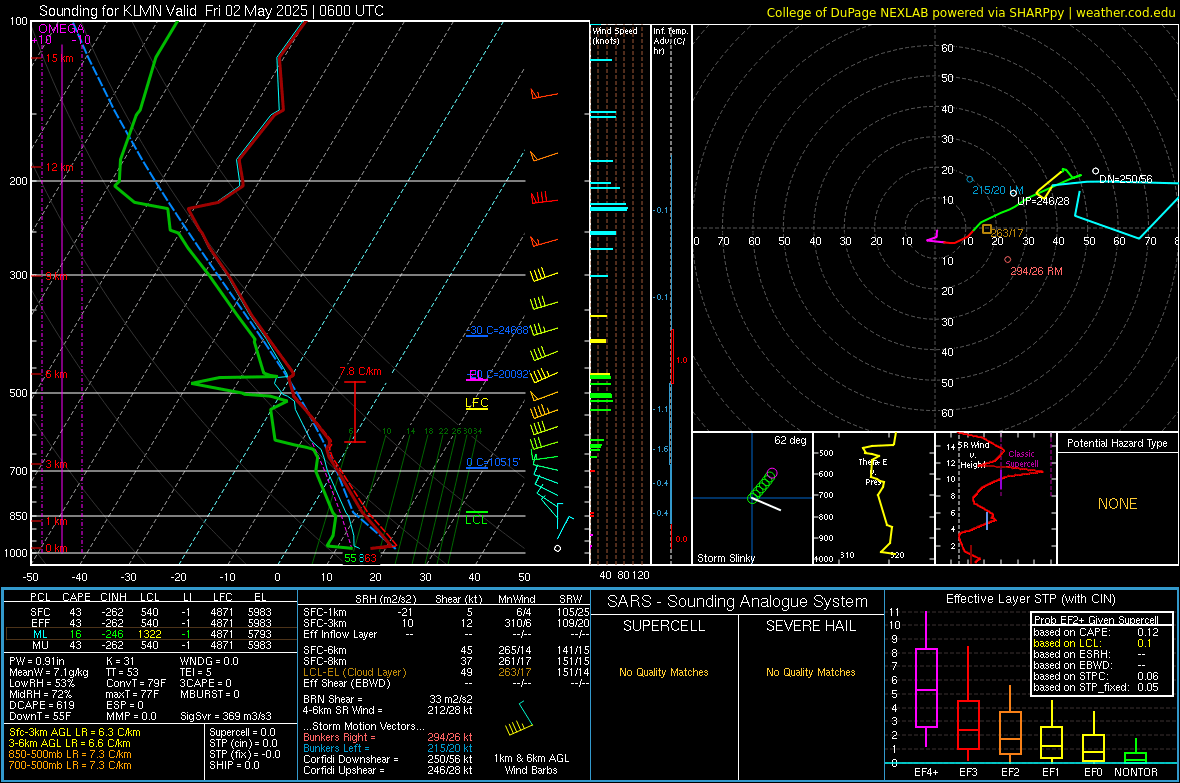Click the blue Bunkers Left circle on hodograph
This screenshot has width=1180, height=783.
tap(970, 179)
